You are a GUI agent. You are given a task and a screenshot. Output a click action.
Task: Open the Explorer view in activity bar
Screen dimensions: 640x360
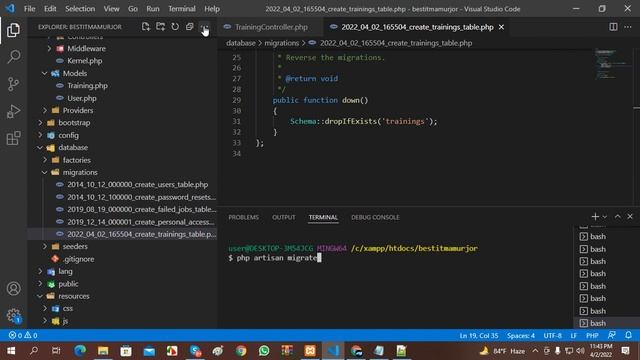tap(13, 30)
